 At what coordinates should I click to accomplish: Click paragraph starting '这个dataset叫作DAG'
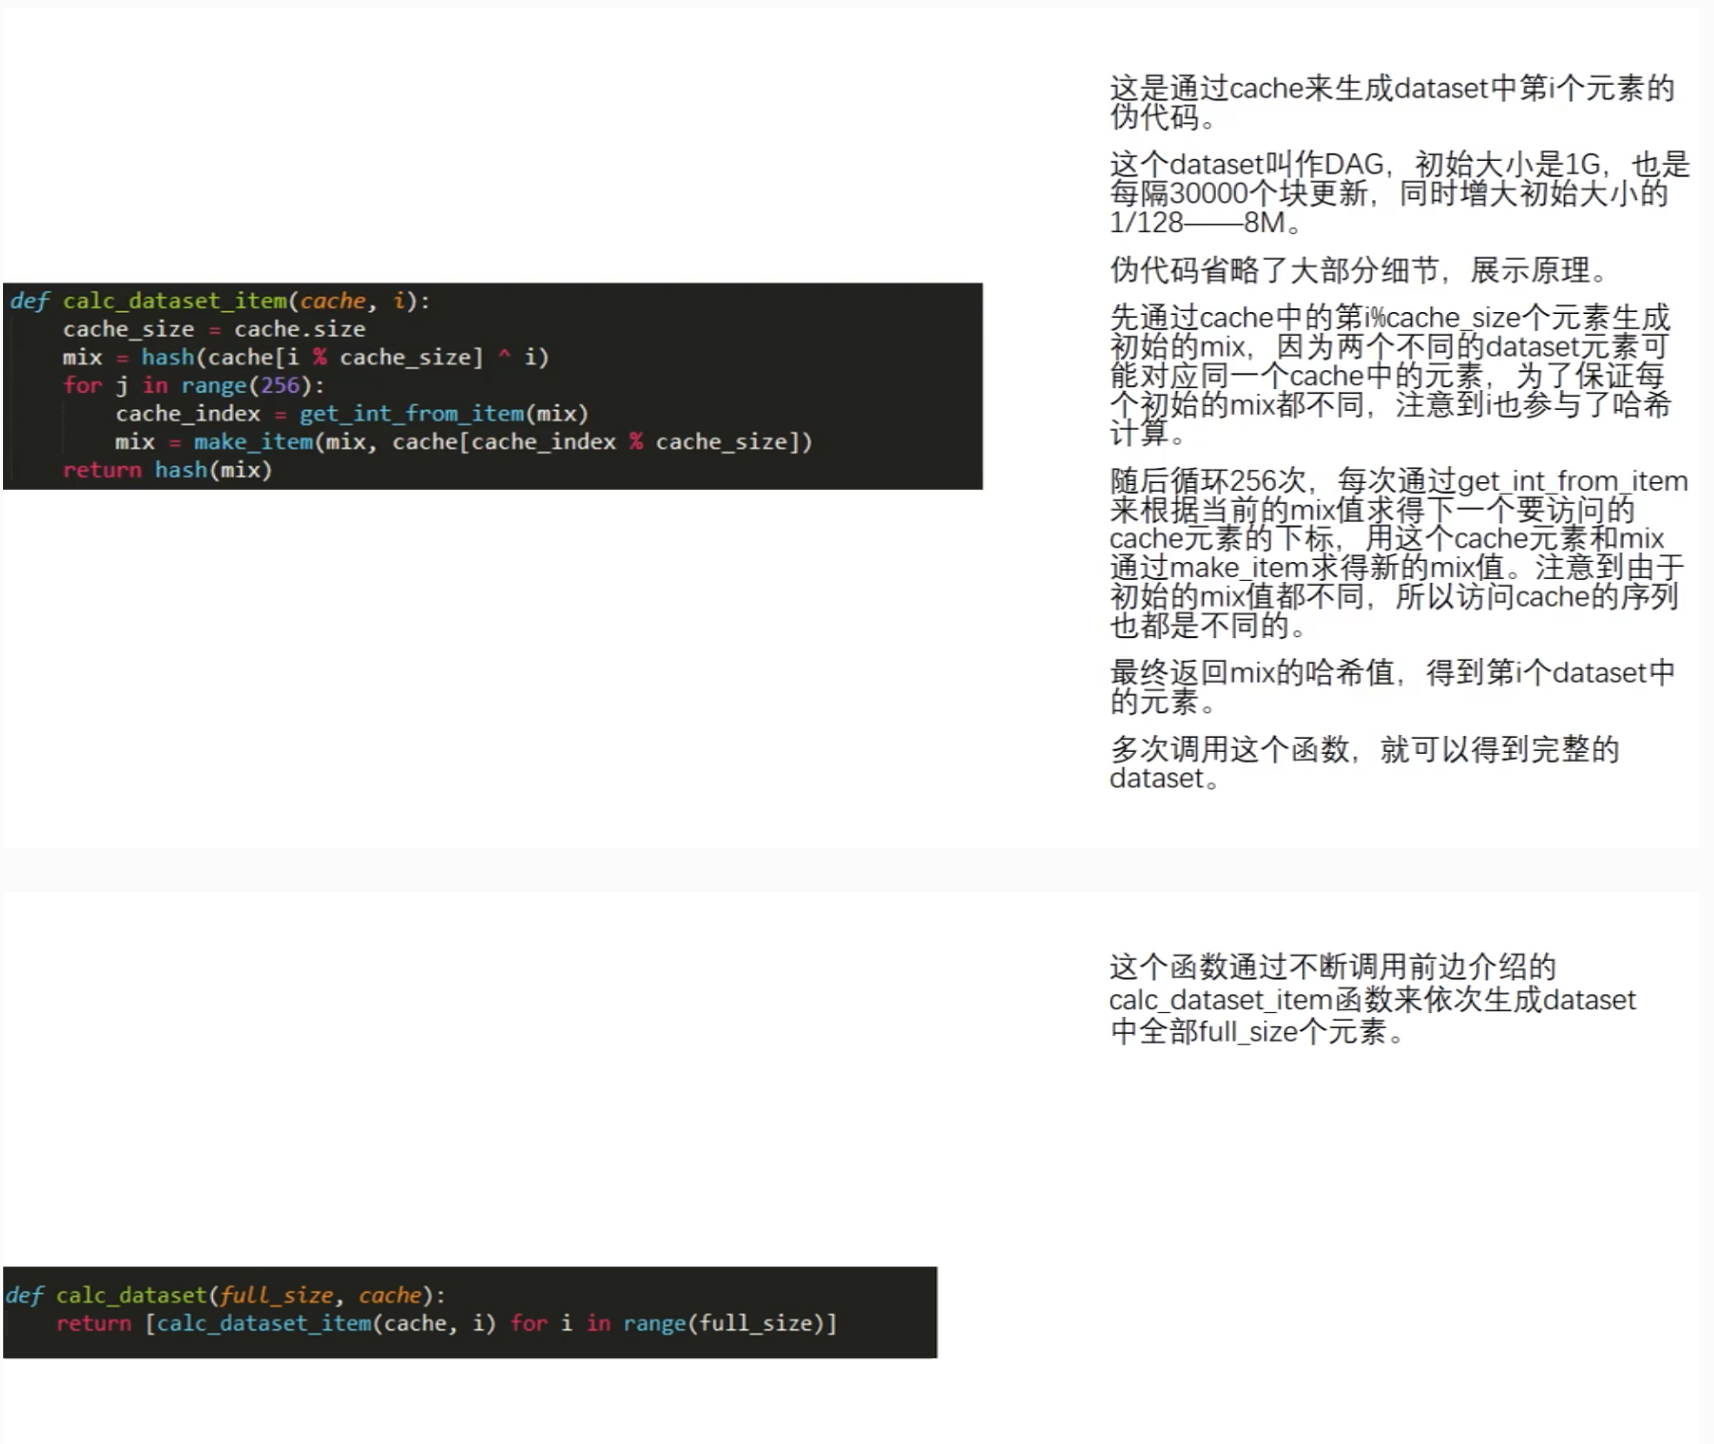pyautogui.click(x=1400, y=193)
